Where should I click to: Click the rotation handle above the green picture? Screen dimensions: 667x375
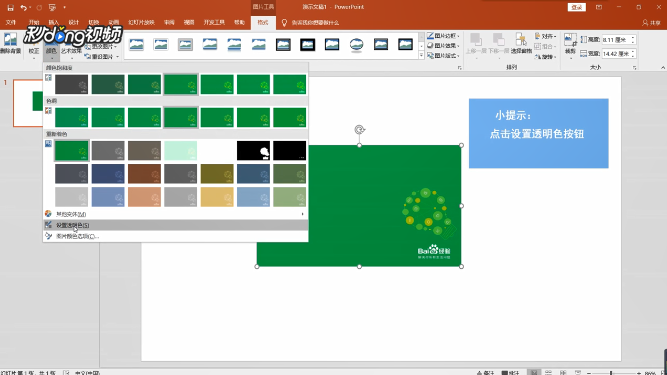point(360,130)
